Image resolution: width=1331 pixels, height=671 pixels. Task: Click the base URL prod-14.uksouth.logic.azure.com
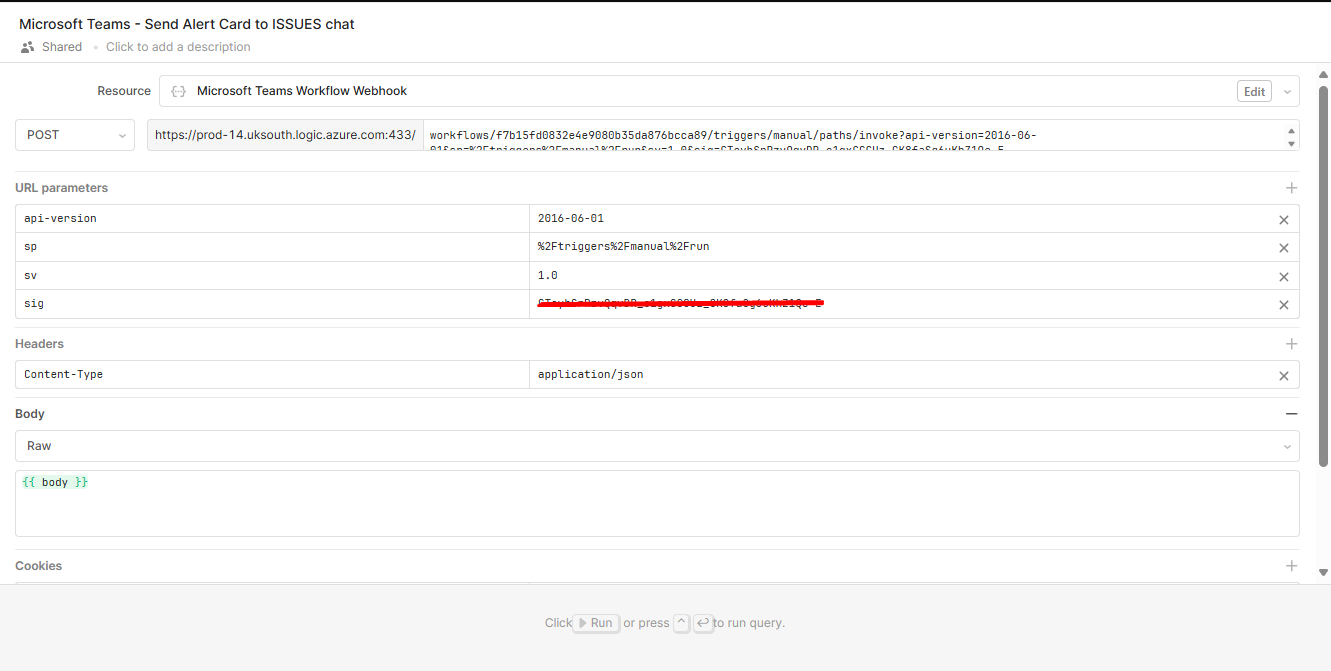click(285, 135)
